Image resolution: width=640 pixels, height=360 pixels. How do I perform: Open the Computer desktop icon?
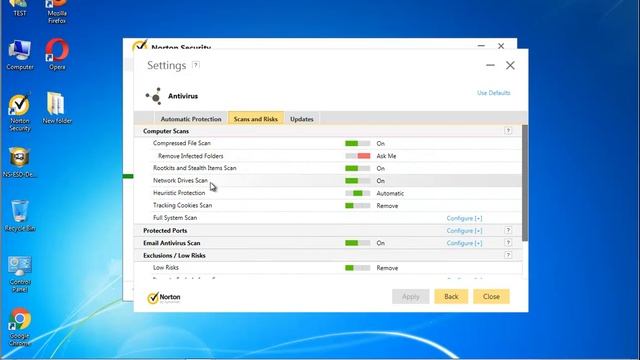[20, 55]
